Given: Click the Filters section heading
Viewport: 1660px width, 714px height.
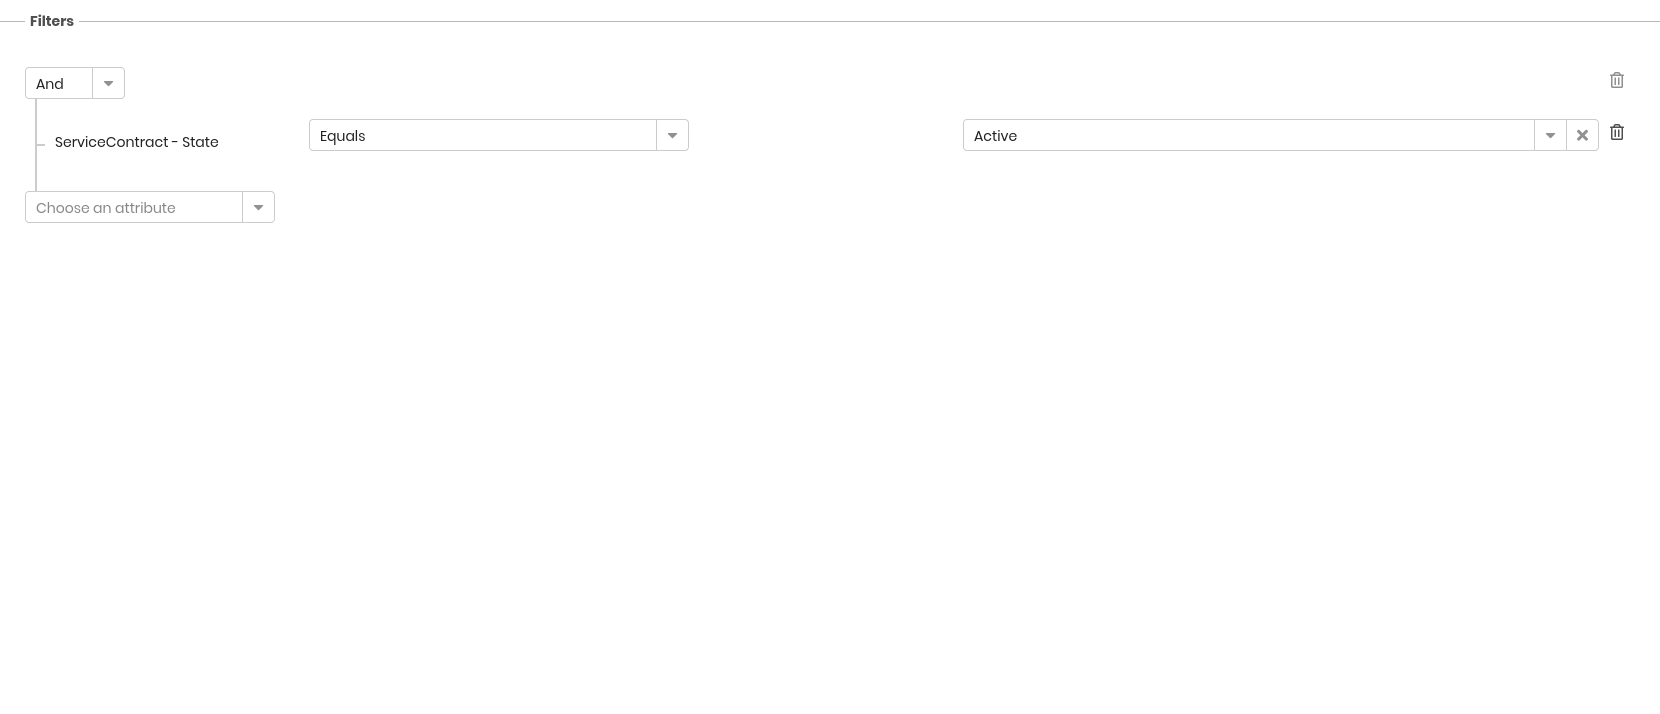Looking at the screenshot, I should tap(52, 21).
